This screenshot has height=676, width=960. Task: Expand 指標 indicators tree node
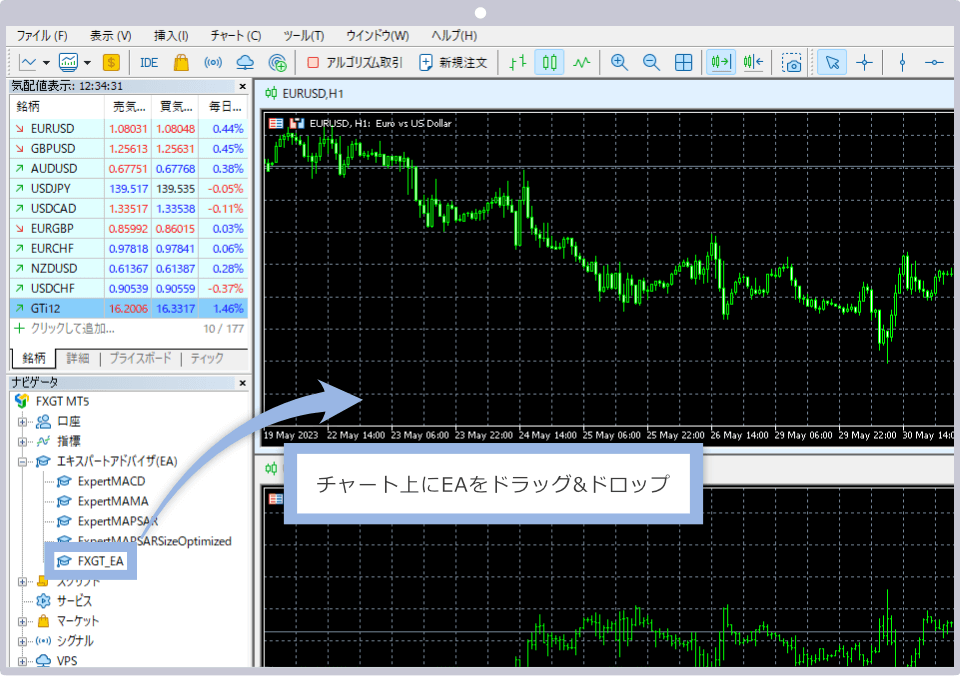click(x=23, y=441)
